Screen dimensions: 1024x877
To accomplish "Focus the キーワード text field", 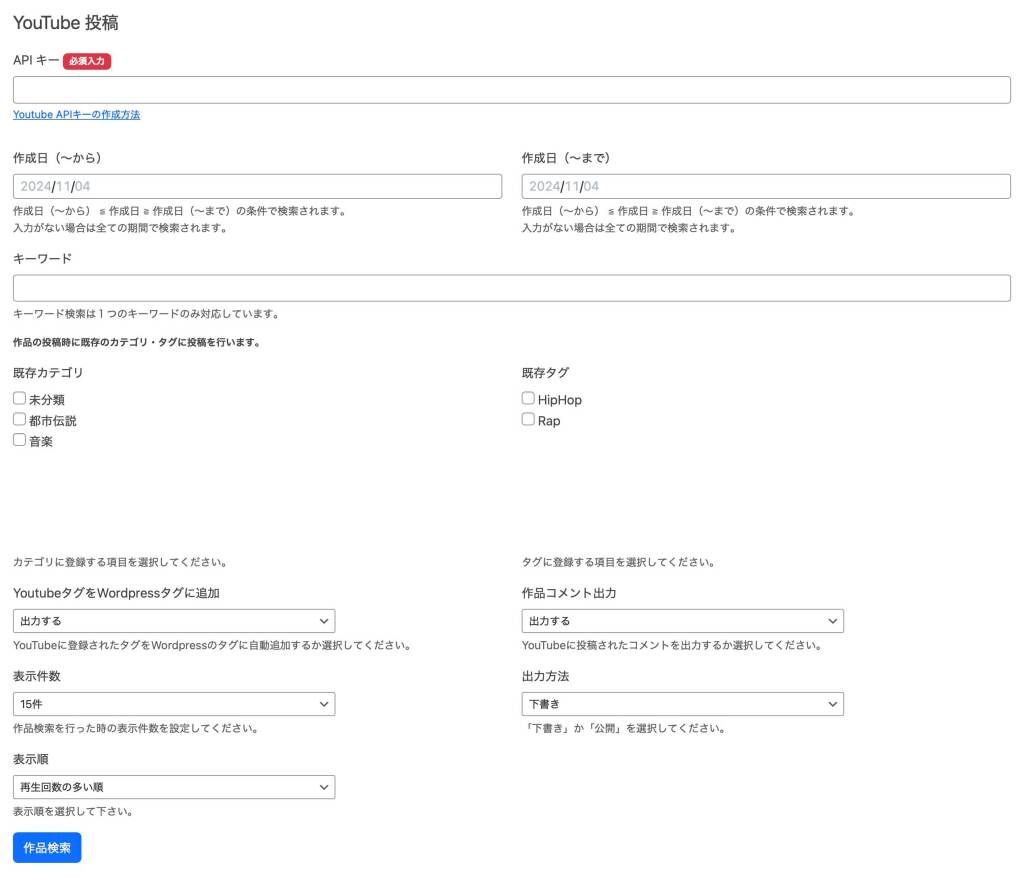I will pyautogui.click(x=511, y=288).
